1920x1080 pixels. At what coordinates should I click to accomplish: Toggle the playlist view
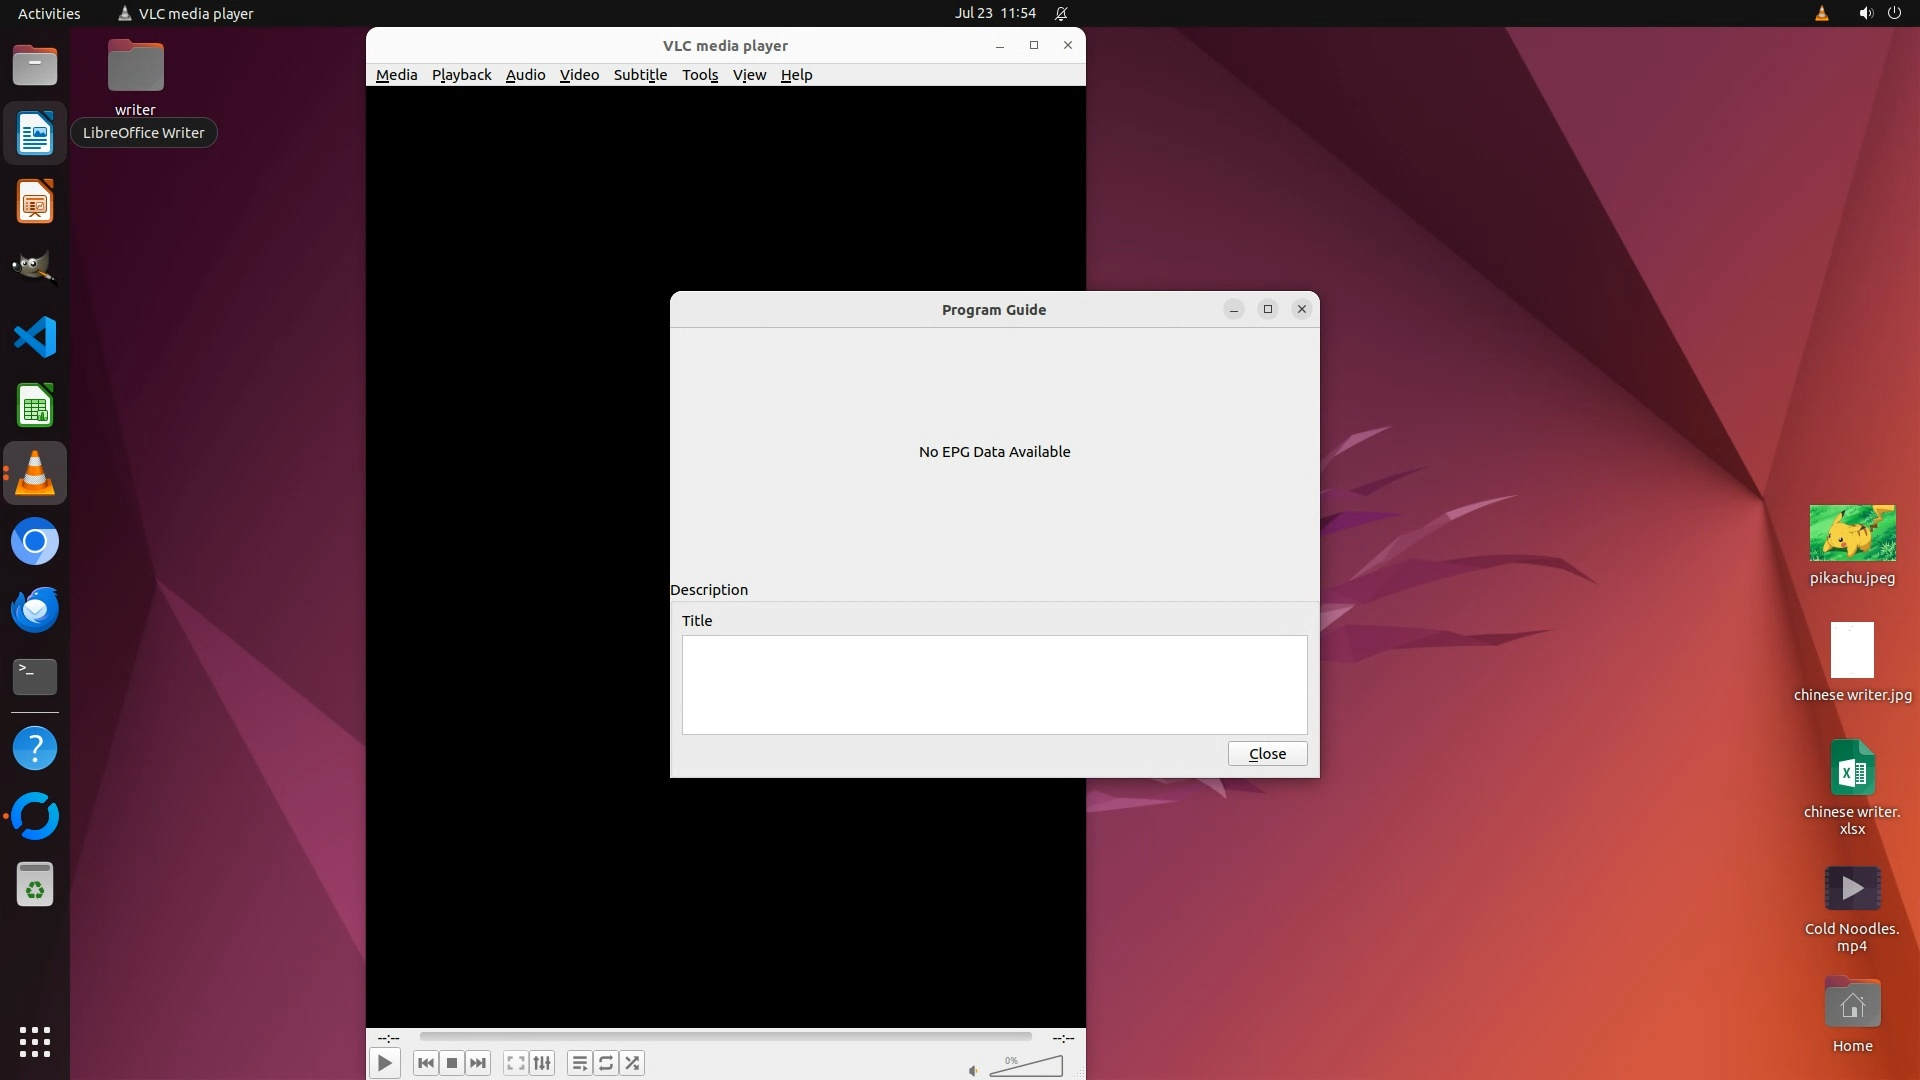579,1063
